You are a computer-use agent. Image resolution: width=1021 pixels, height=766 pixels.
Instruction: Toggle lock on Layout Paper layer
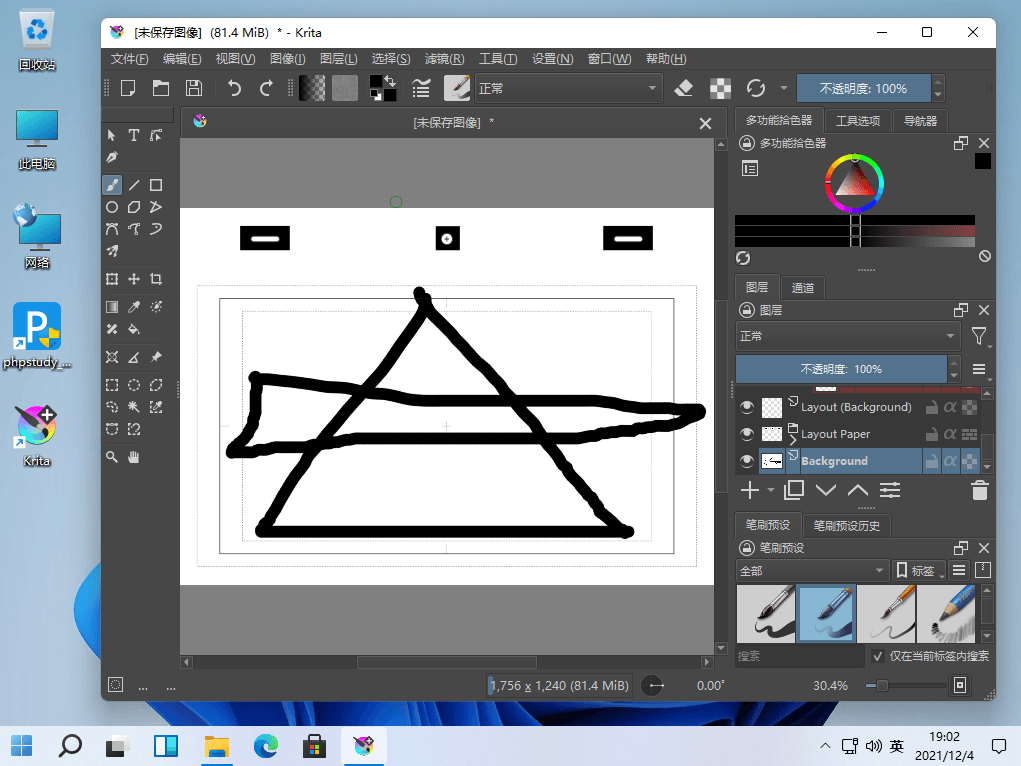932,434
